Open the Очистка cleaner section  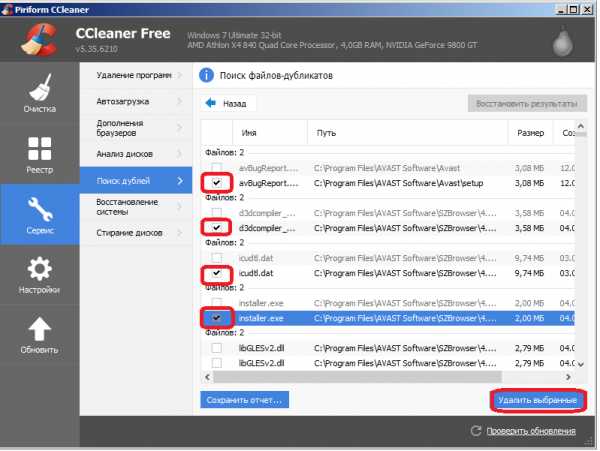pyautogui.click(x=39, y=93)
